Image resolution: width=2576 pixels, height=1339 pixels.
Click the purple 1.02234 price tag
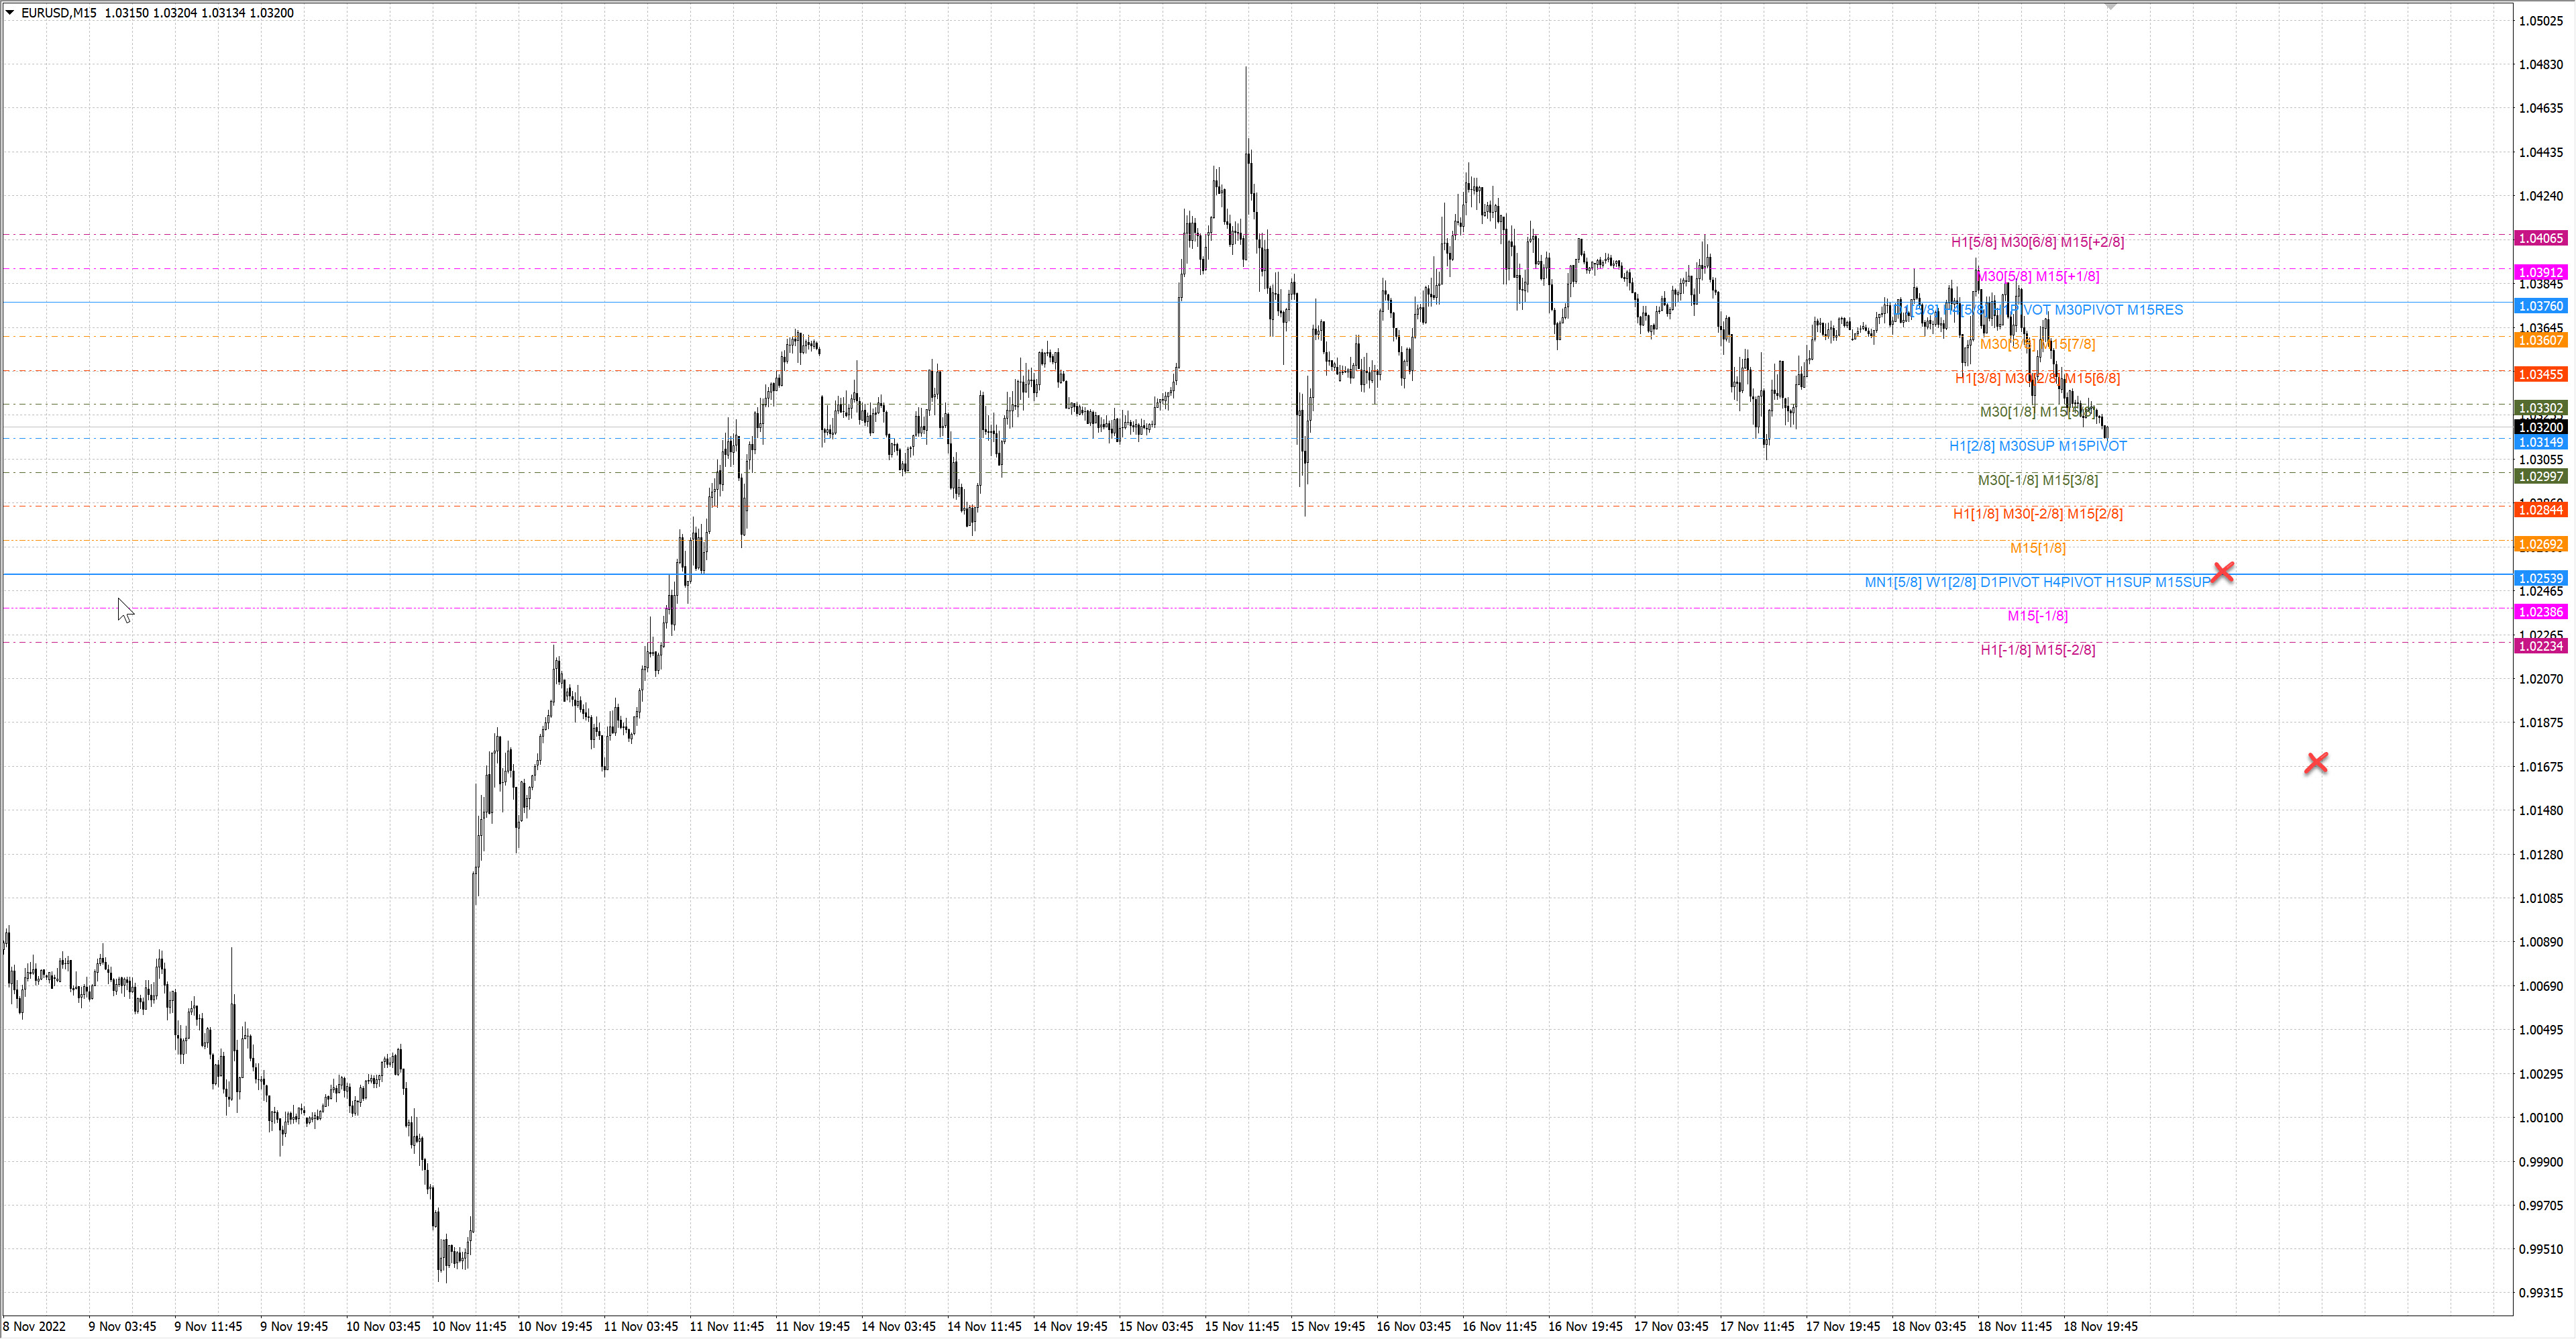tap(2540, 646)
